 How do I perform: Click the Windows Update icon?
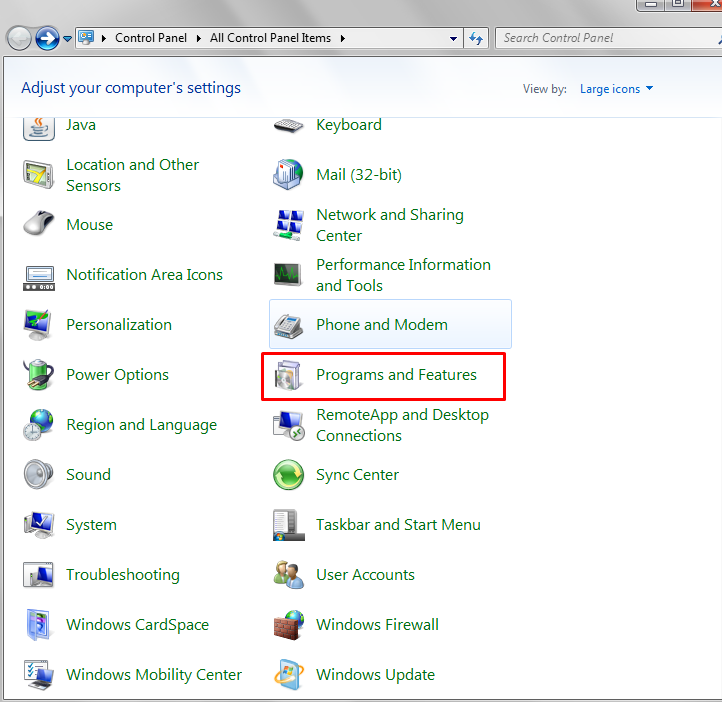click(x=288, y=675)
